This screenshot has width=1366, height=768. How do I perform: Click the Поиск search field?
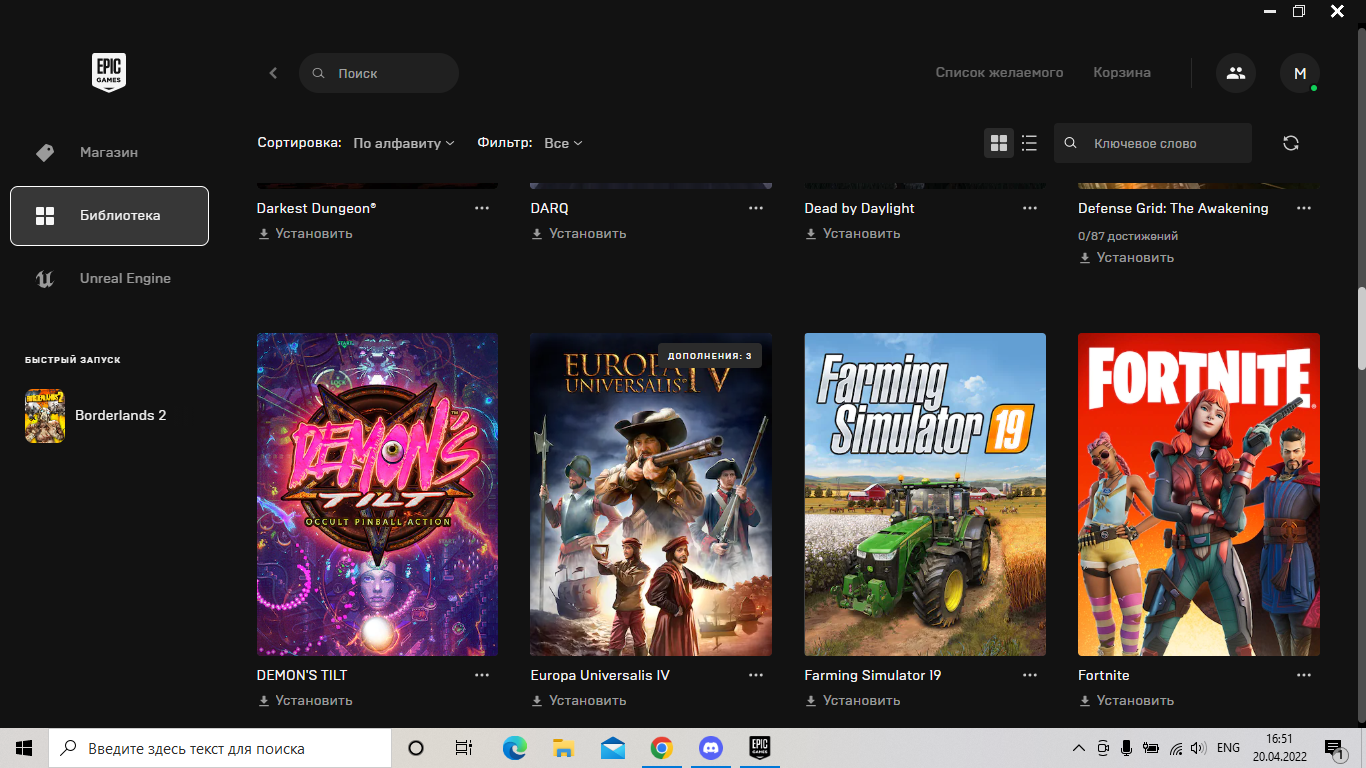[x=379, y=73]
